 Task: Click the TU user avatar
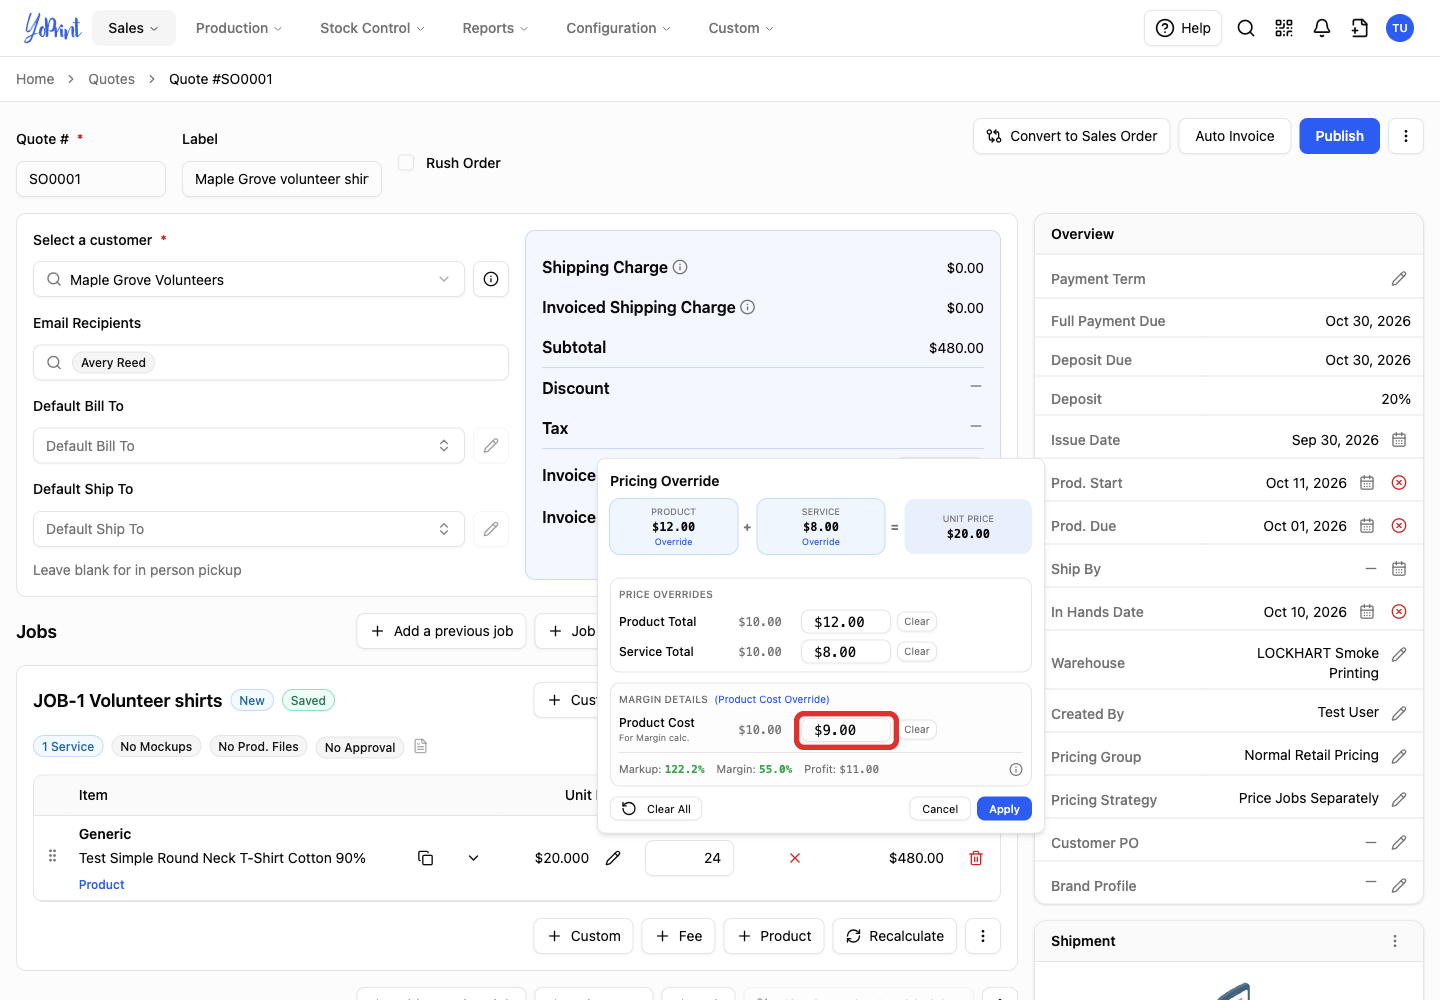tap(1400, 28)
